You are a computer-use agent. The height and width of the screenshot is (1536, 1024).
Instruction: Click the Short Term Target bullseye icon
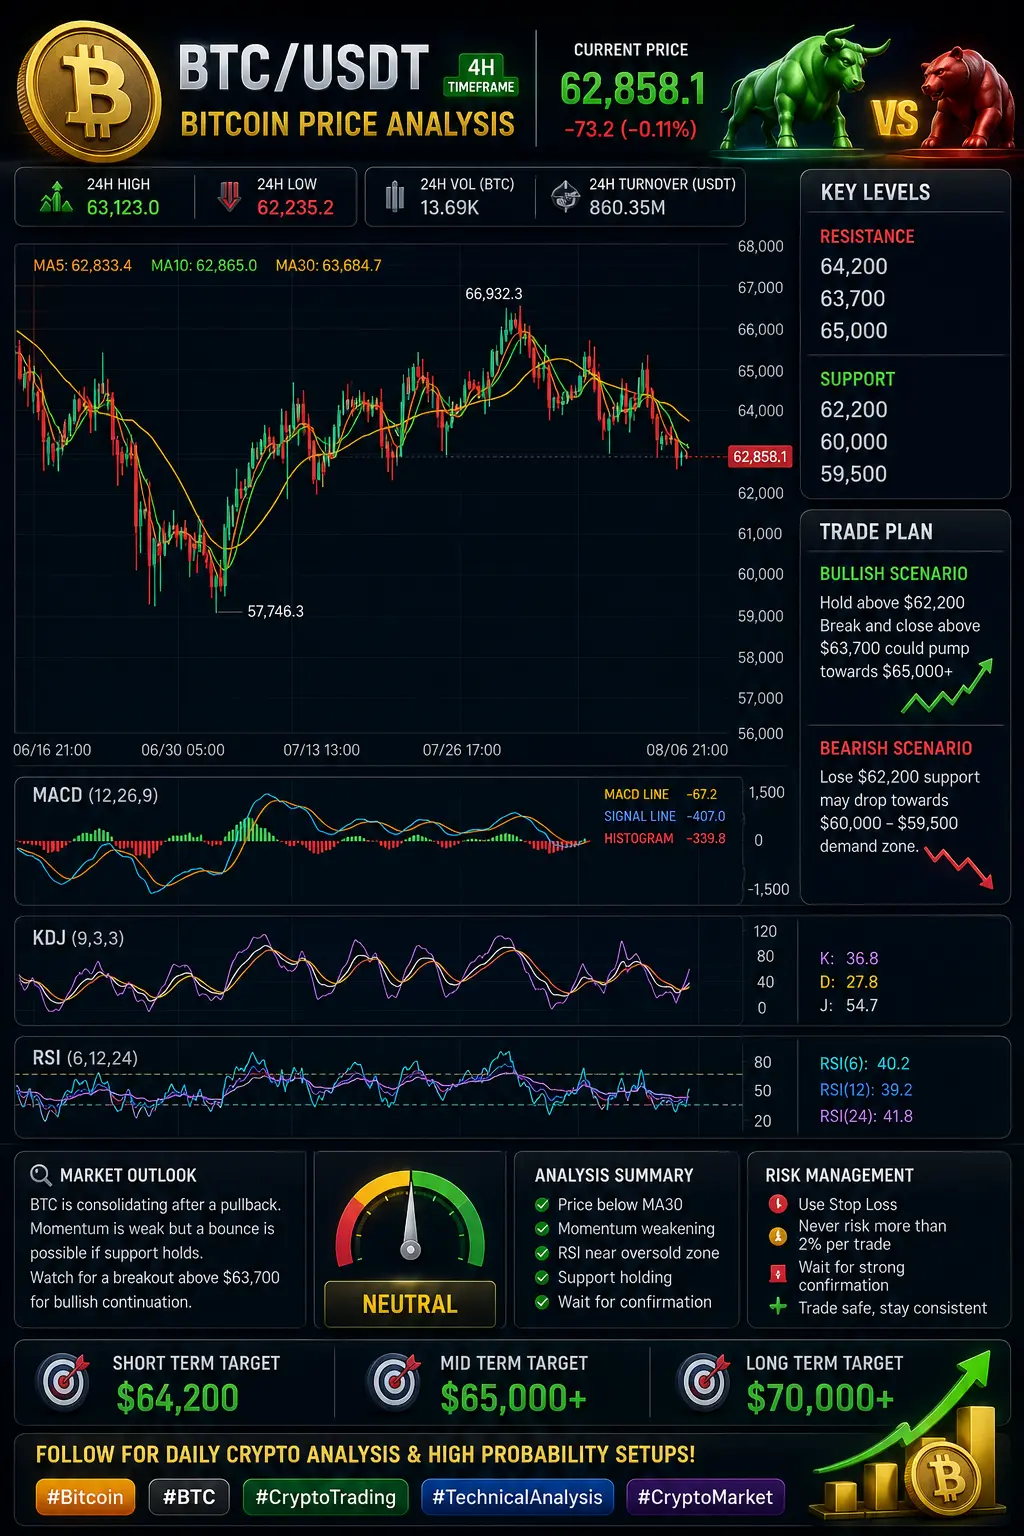pyautogui.click(x=65, y=1380)
